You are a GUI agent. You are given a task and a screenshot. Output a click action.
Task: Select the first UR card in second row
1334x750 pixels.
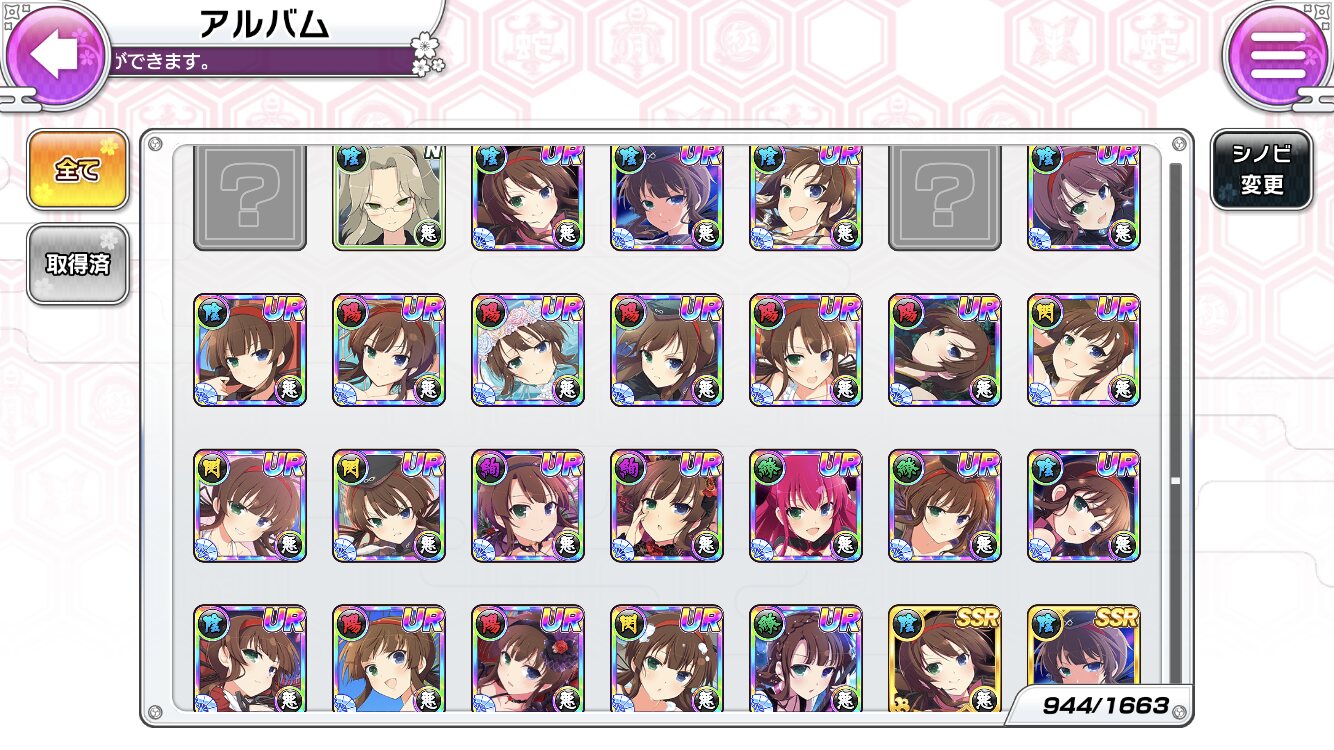[249, 350]
